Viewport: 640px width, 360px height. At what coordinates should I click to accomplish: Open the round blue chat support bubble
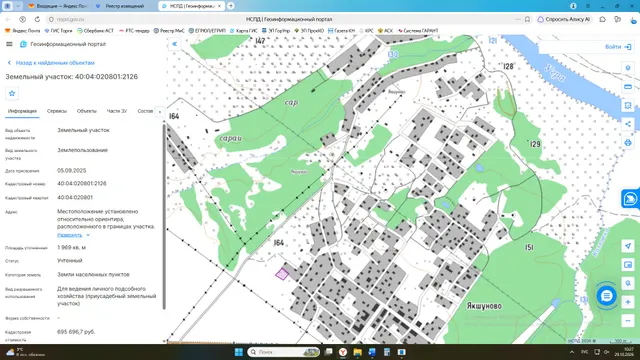(x=607, y=296)
